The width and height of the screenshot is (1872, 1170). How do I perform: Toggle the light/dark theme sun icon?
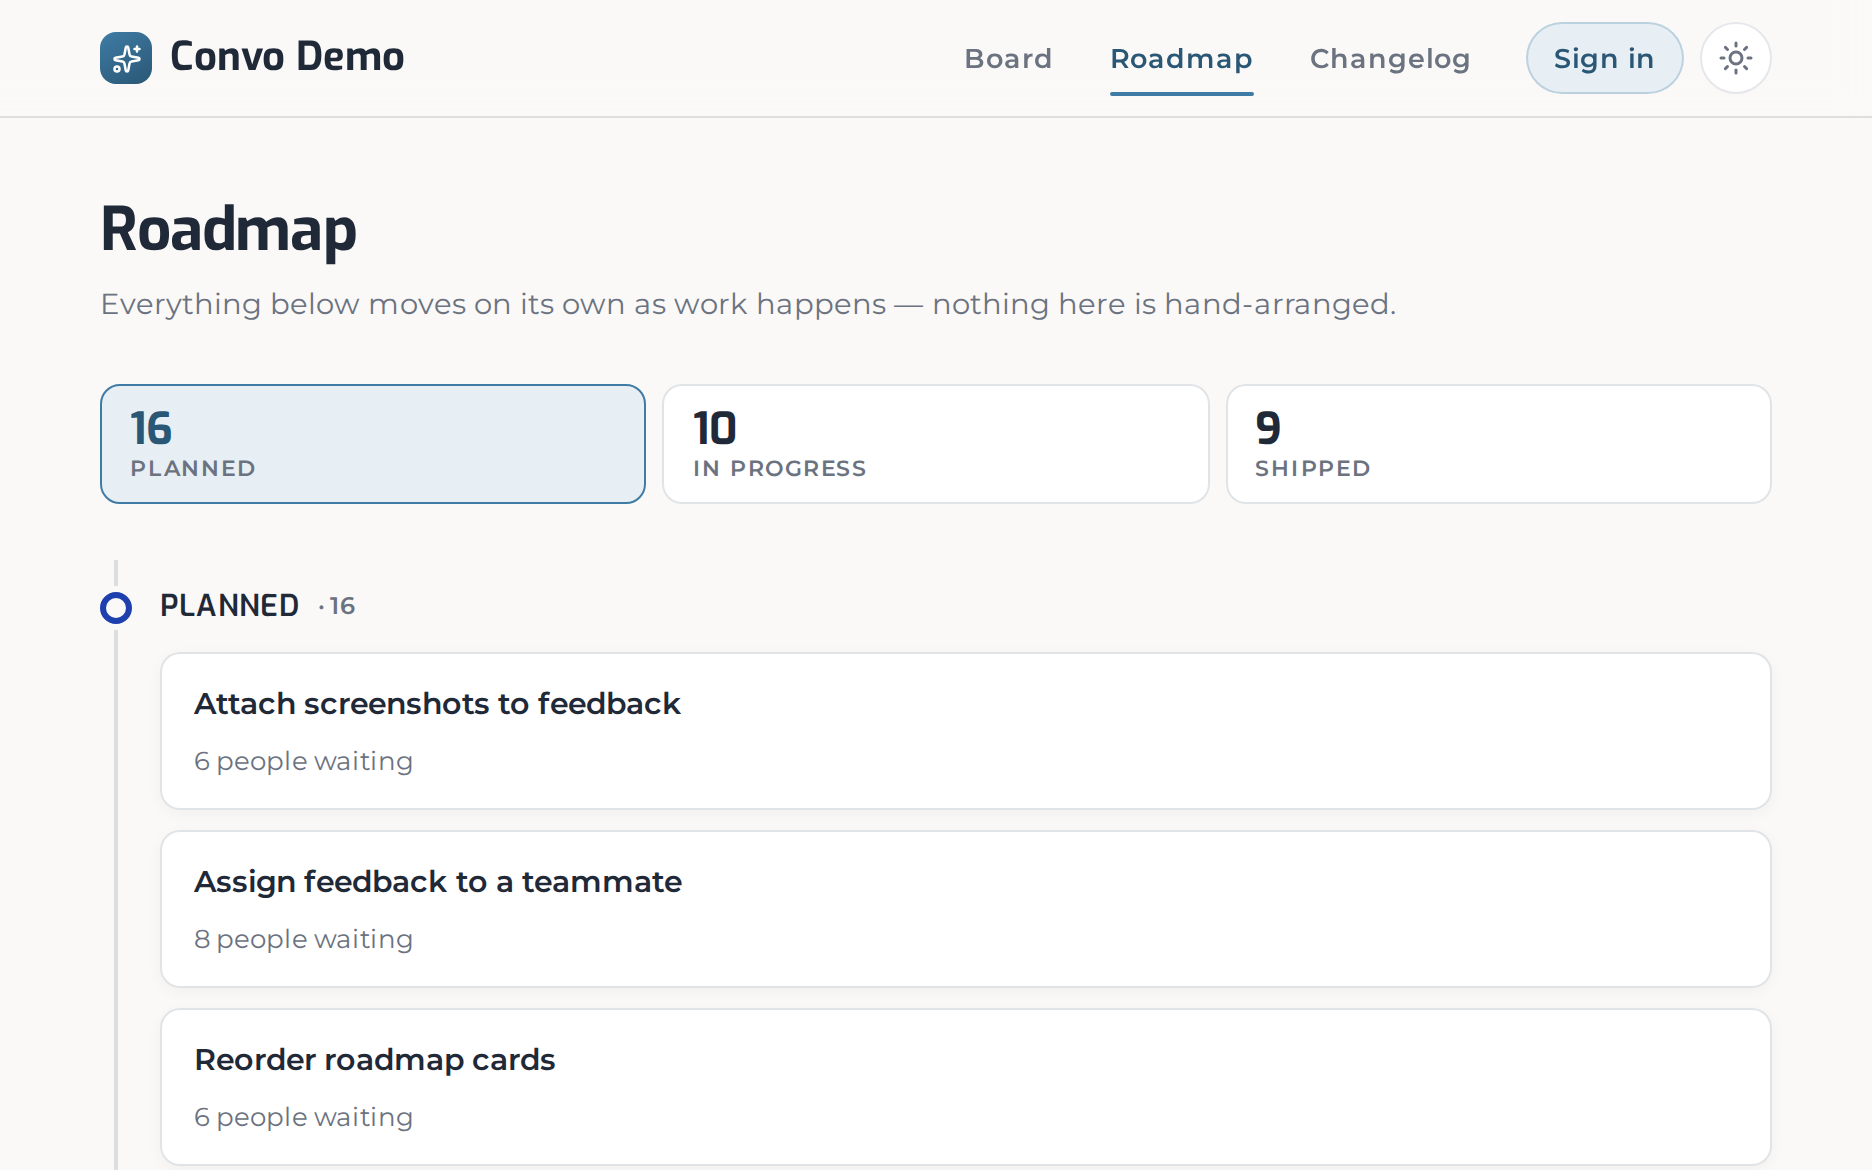point(1736,58)
